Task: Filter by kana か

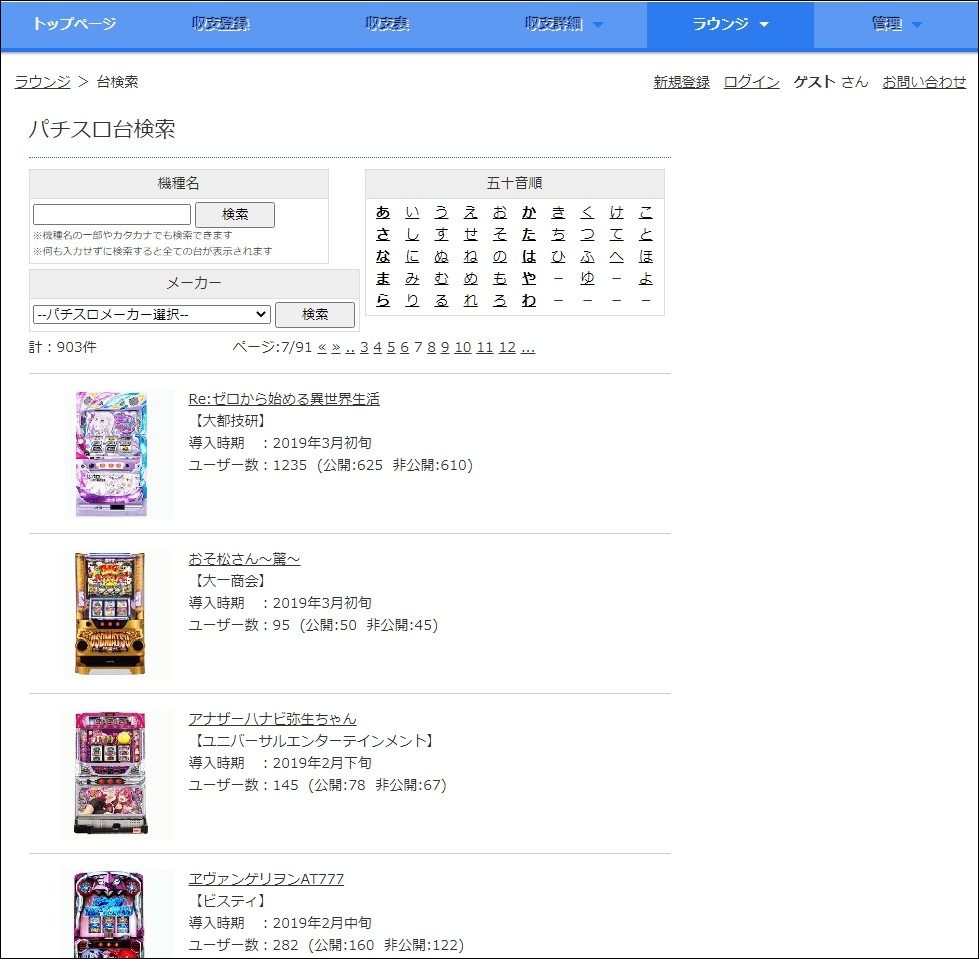Action: click(x=529, y=212)
